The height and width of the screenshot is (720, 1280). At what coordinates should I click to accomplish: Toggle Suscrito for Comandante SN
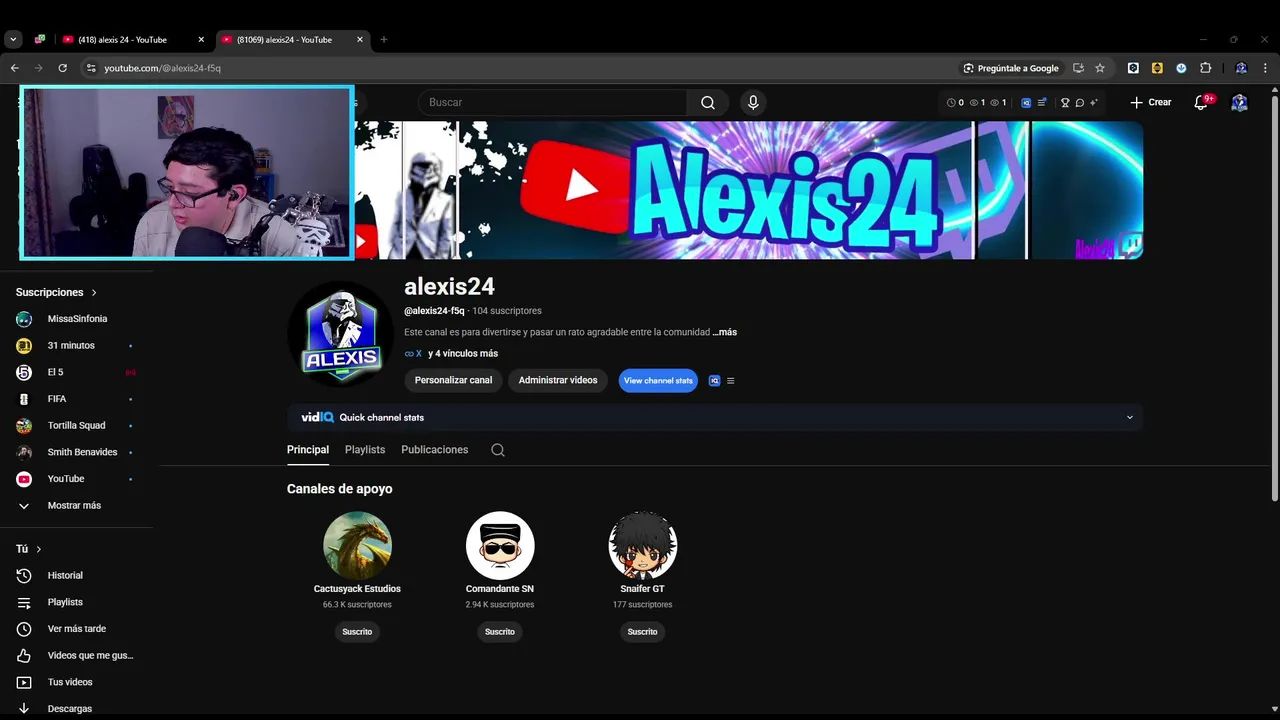(x=500, y=632)
